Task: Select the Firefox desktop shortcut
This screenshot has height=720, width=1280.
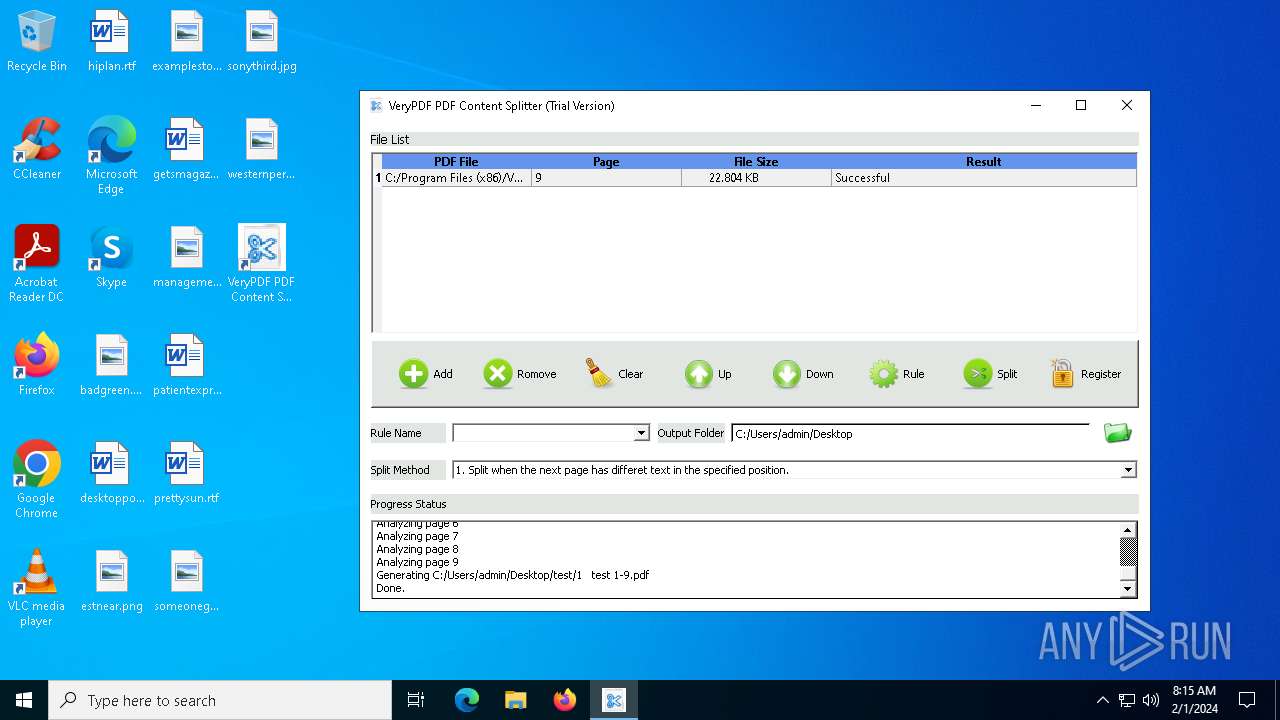Action: (37, 366)
